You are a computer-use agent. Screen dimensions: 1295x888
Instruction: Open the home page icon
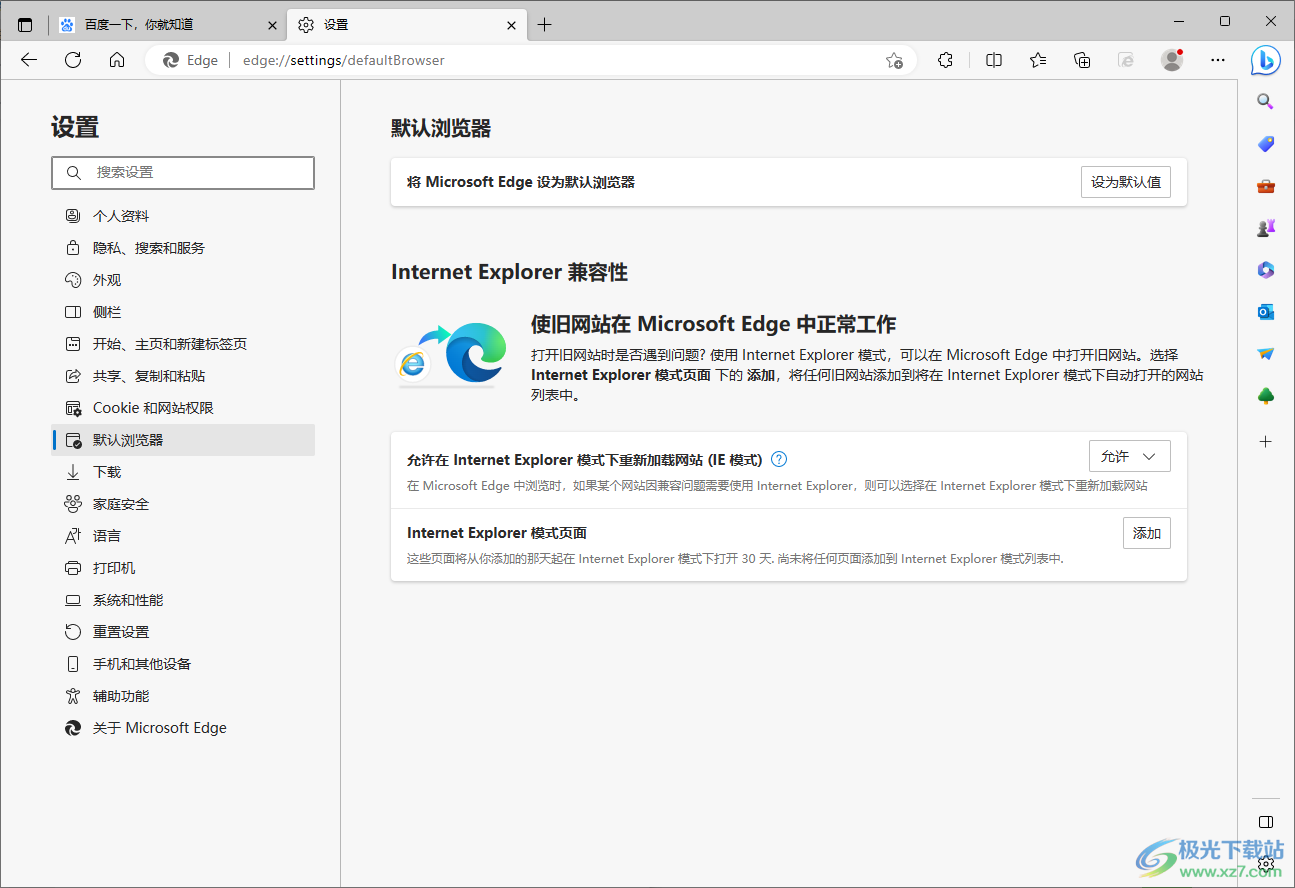pos(117,60)
